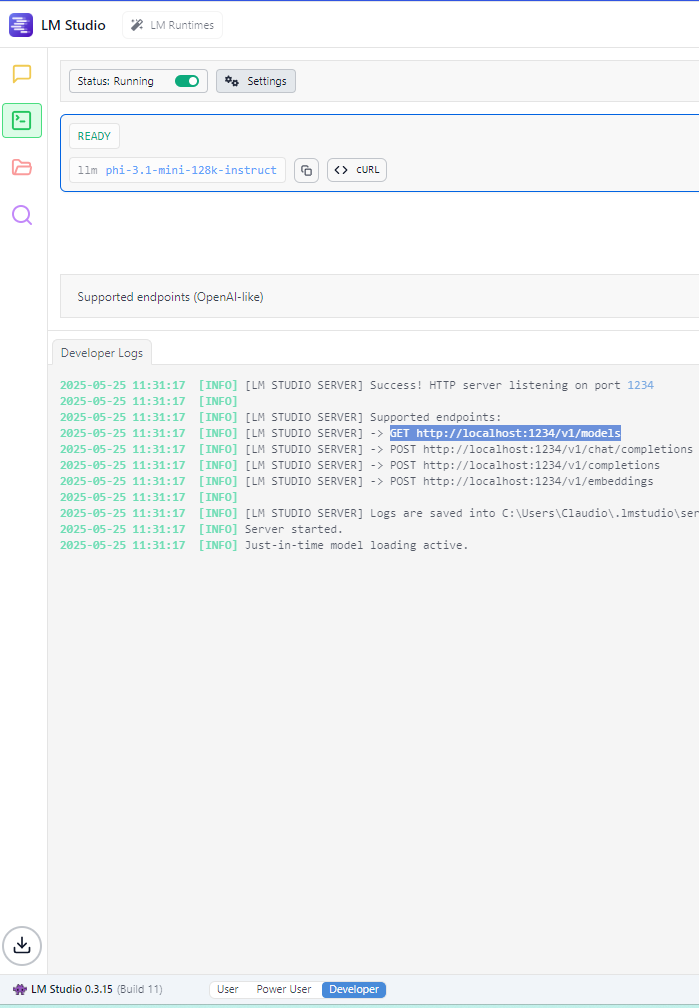Screen dimensions: 699x1008
Task: Open LM Runtimes button
Action: [x=172, y=25]
